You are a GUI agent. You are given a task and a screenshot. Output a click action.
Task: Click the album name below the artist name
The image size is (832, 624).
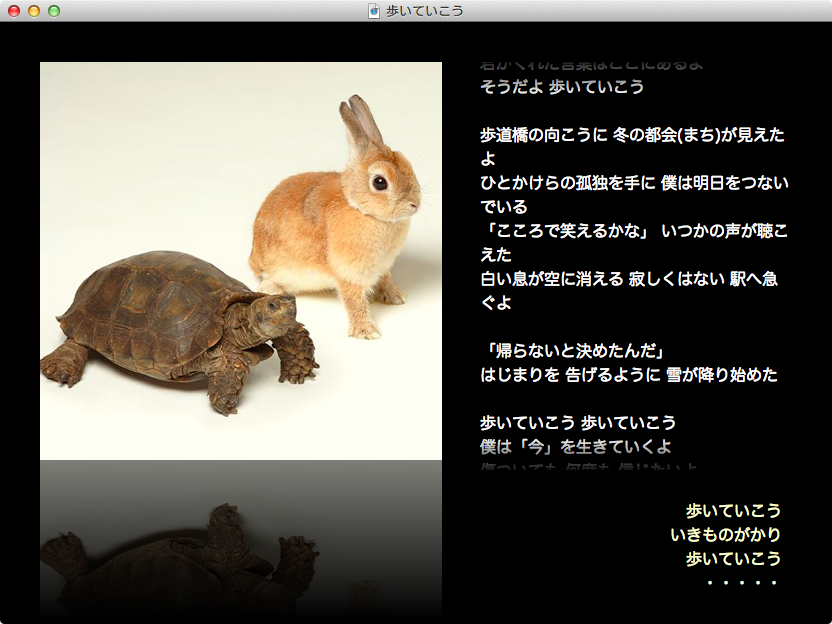pos(733,559)
